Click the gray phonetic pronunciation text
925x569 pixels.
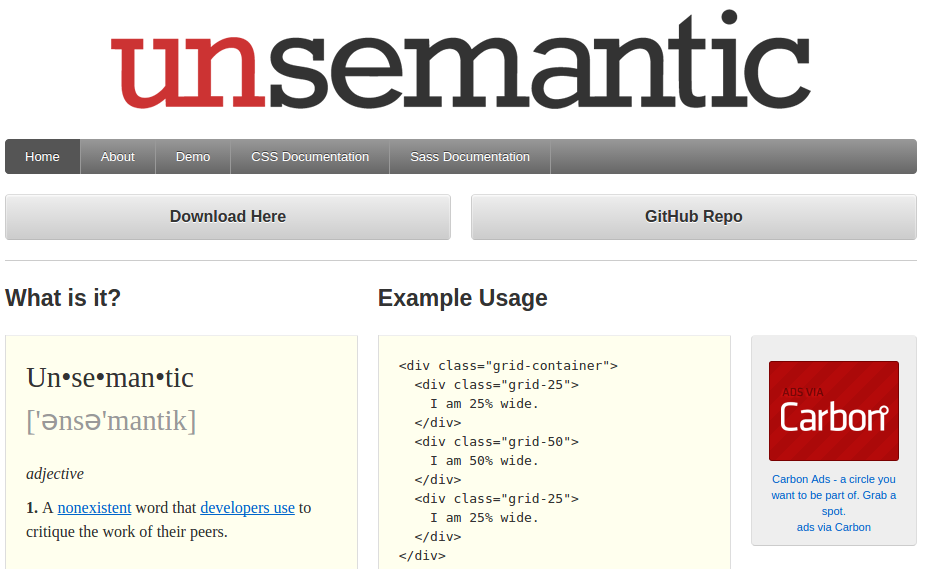111,421
